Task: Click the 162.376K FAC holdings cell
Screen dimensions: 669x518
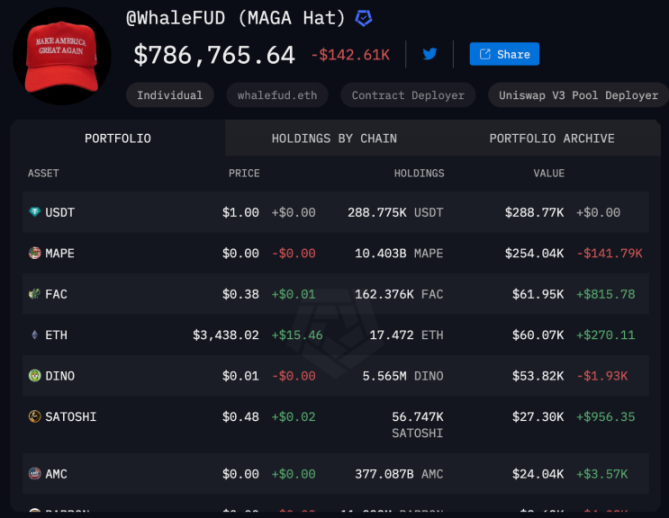Action: (399, 294)
